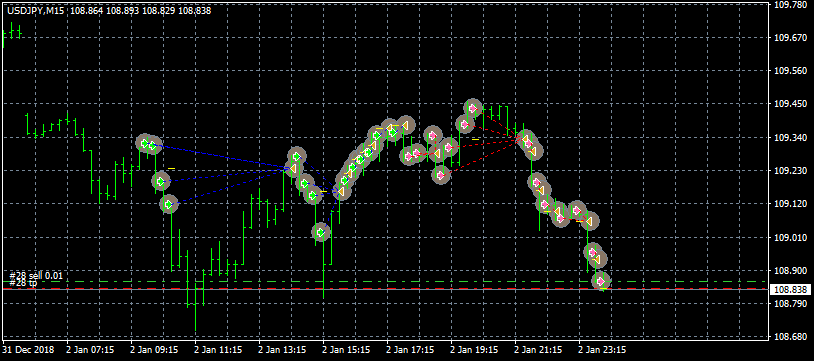Select the highest pink sell arrow near 109.450

472,109
